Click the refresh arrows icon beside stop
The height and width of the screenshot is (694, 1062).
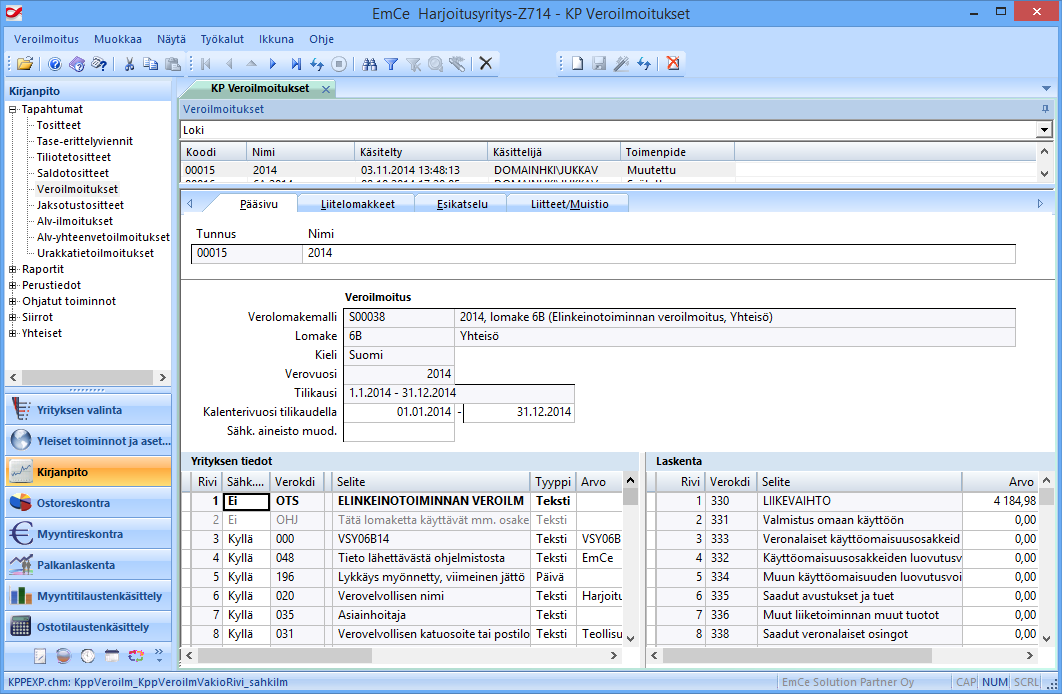[x=317, y=64]
